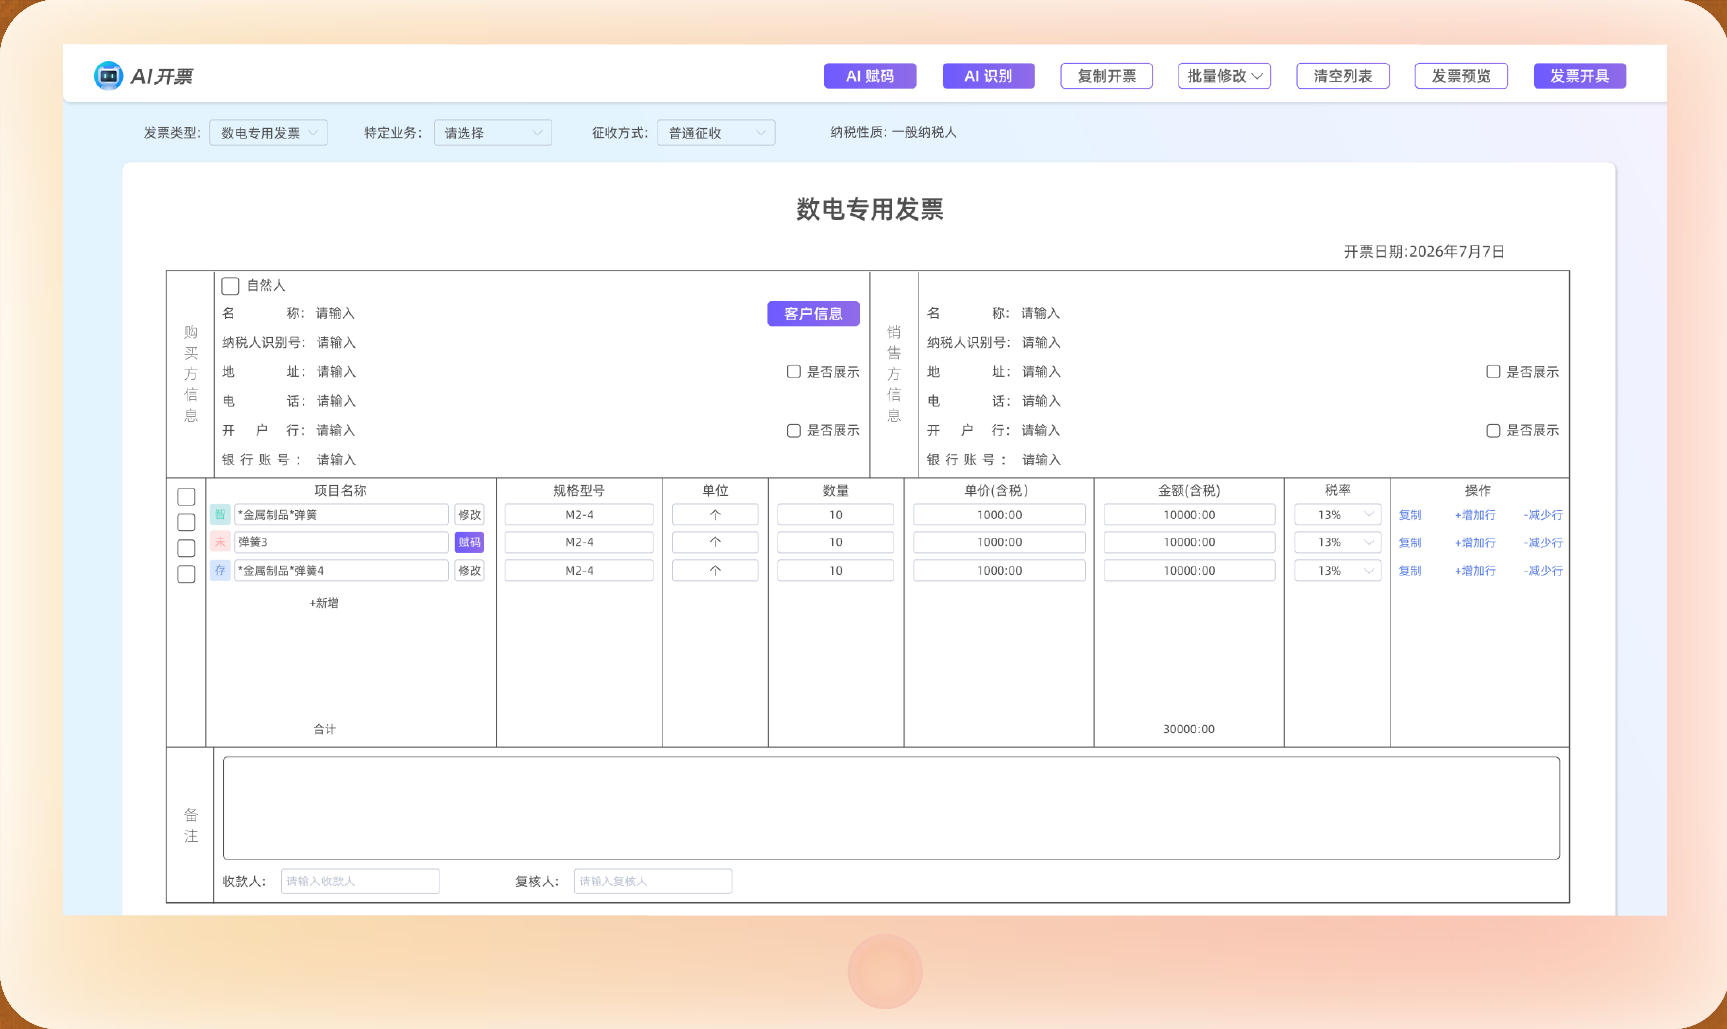Open tax rate dropdown in first item row
Image resolution: width=1727 pixels, height=1029 pixels.
pos(1338,515)
